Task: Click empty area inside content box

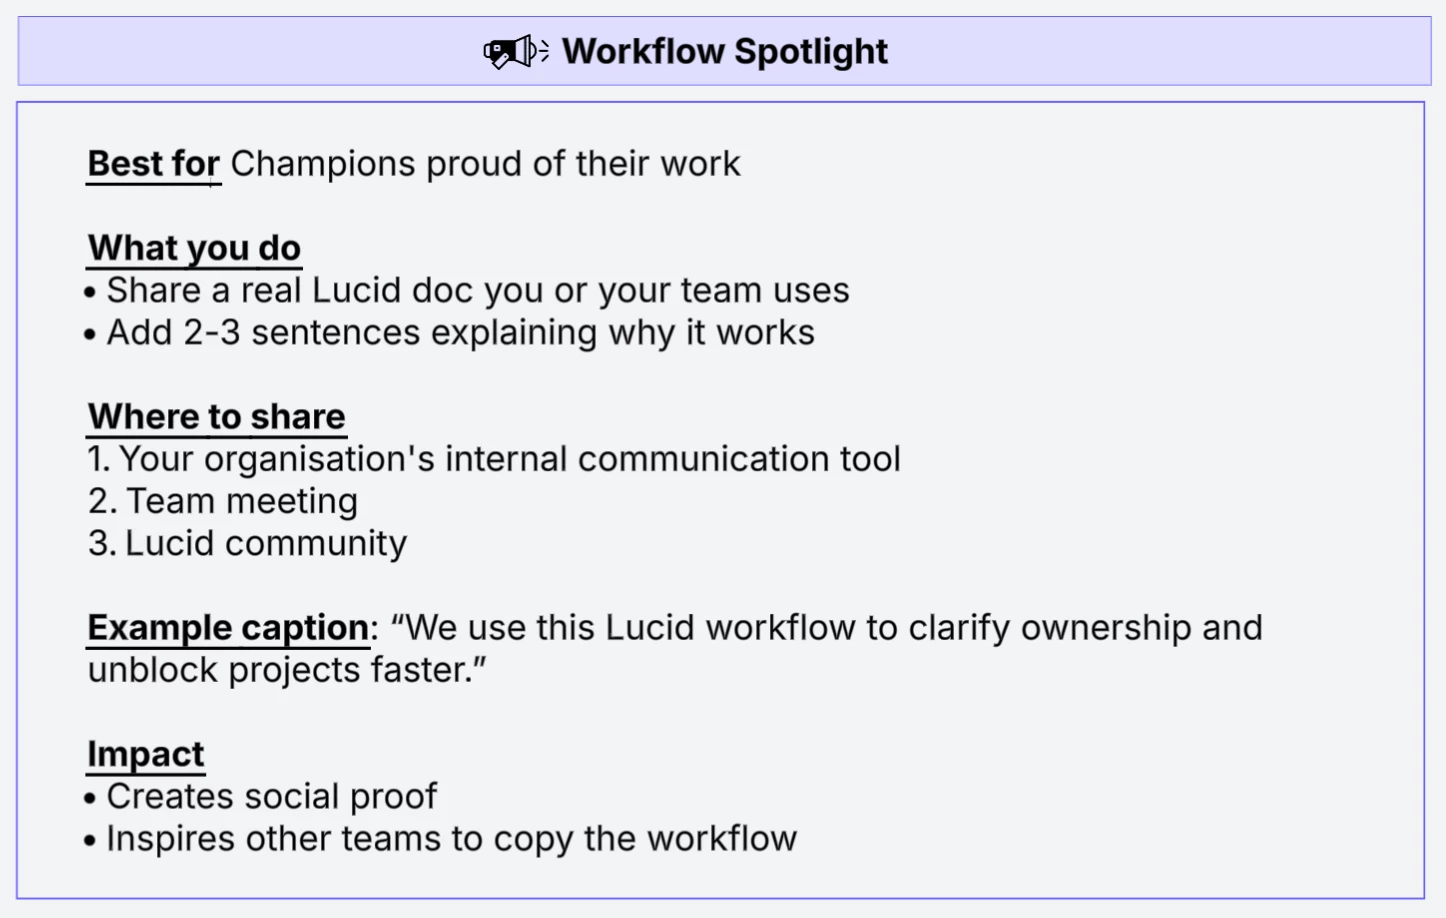Action: 1100,400
